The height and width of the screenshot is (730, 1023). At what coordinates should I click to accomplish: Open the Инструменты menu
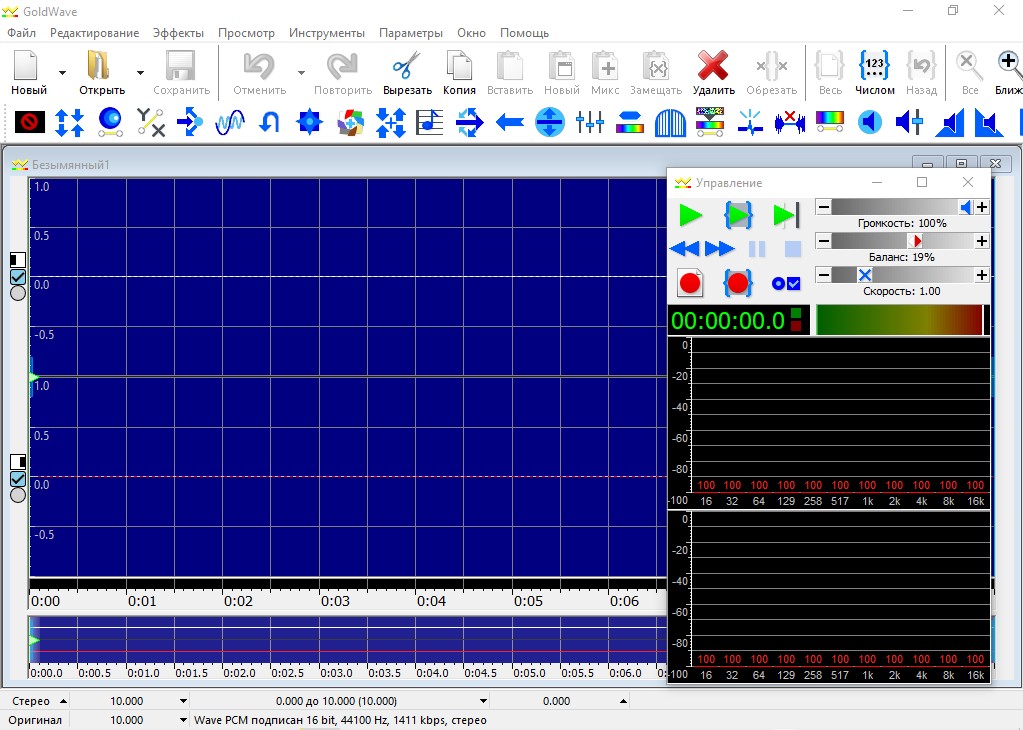[327, 32]
